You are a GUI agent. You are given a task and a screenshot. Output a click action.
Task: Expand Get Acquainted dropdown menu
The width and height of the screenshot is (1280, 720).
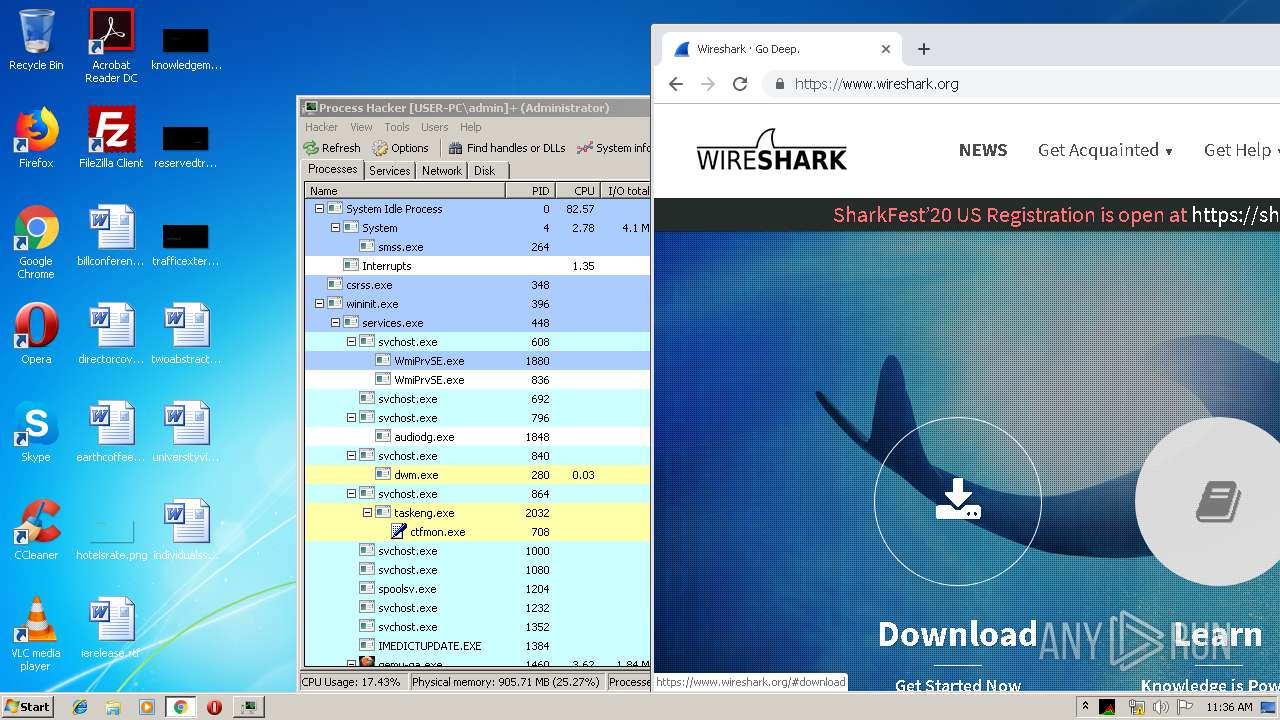point(1105,150)
